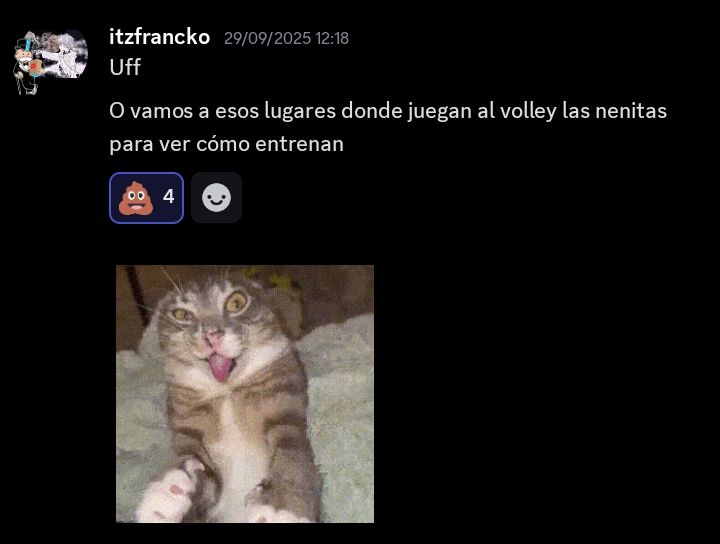
Task: Click the gray smiley face add-reaction button
Action: (x=216, y=198)
